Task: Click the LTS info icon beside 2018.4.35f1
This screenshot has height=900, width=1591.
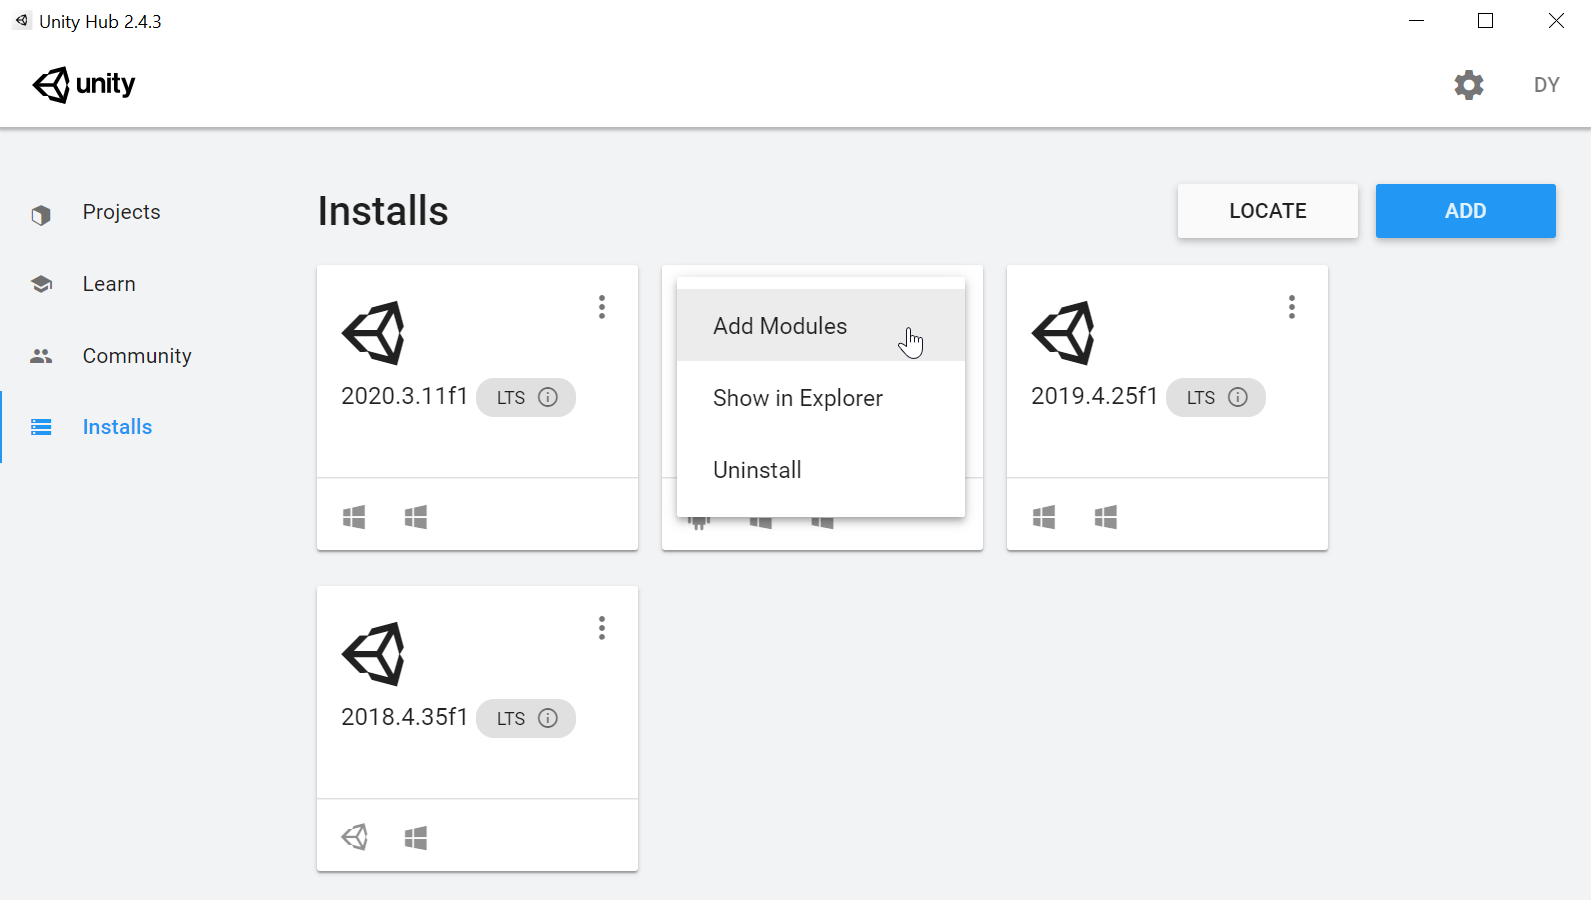Action: (547, 718)
